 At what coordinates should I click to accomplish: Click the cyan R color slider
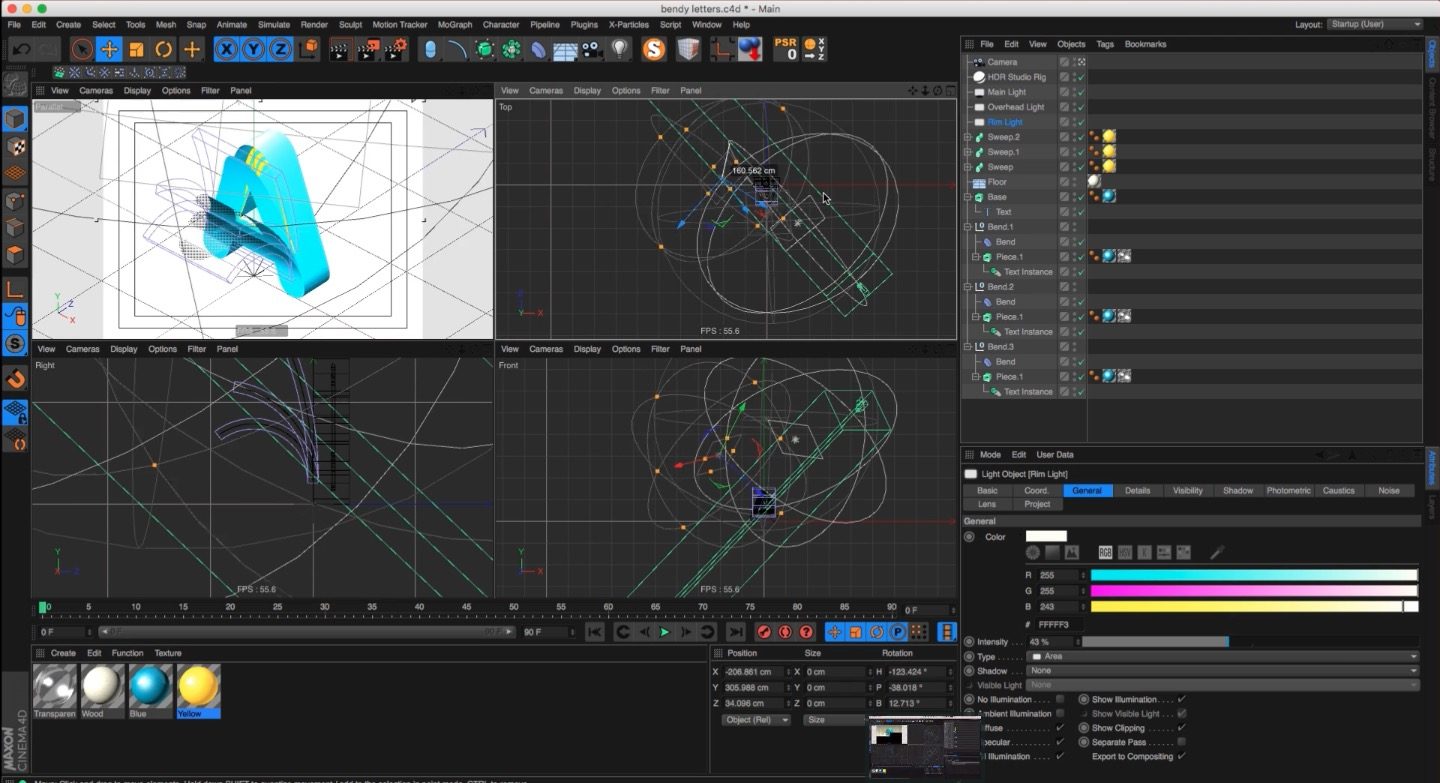pos(1254,575)
